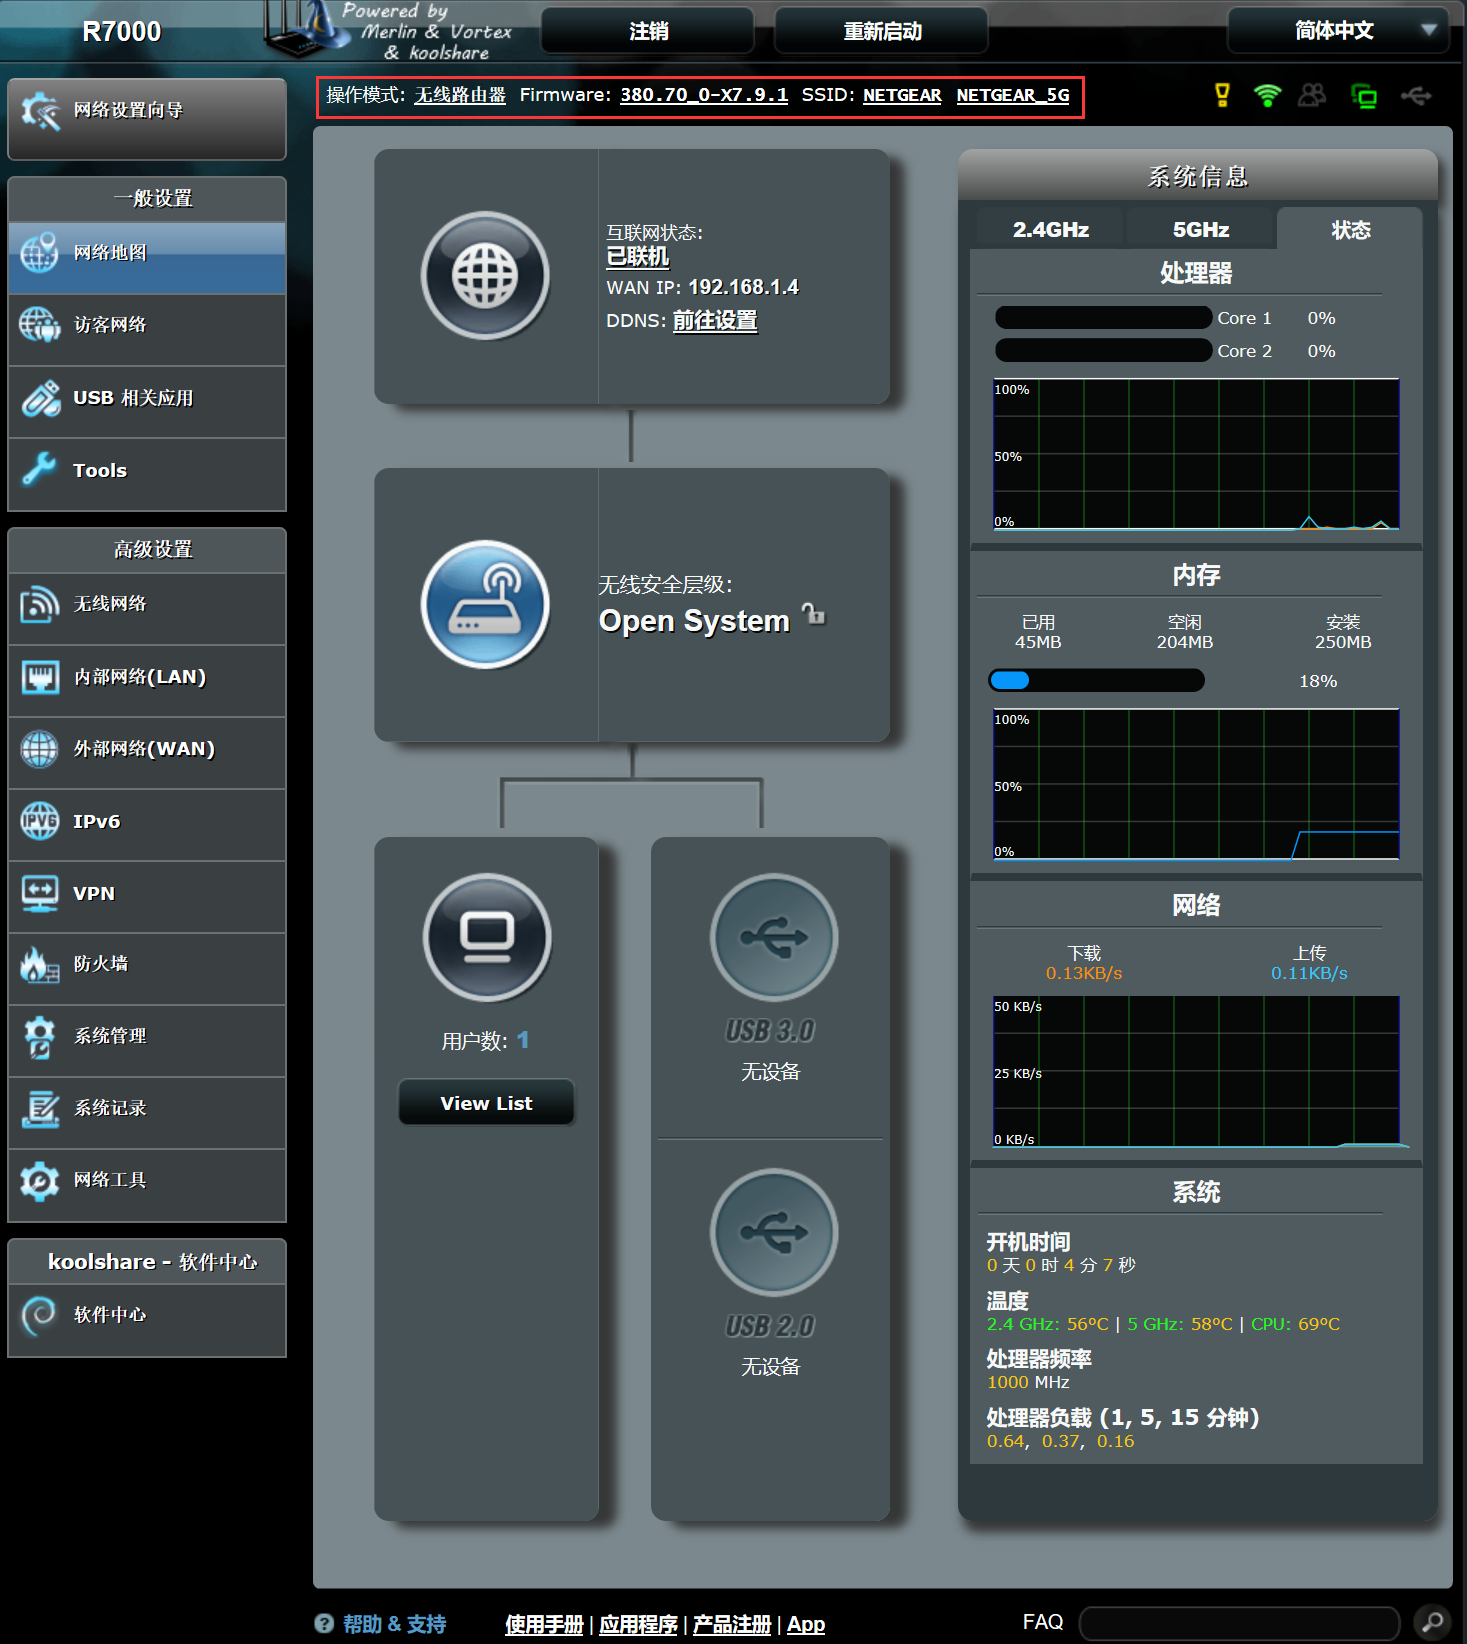Open the Guest Network (访客网络) icon
This screenshot has height=1644, width=1467.
coord(40,324)
